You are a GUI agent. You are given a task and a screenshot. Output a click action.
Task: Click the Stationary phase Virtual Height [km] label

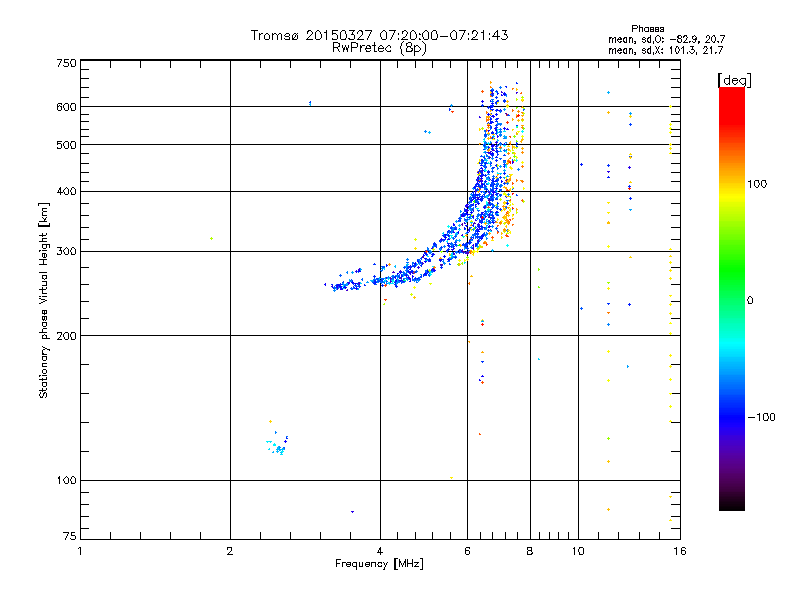click(x=43, y=300)
